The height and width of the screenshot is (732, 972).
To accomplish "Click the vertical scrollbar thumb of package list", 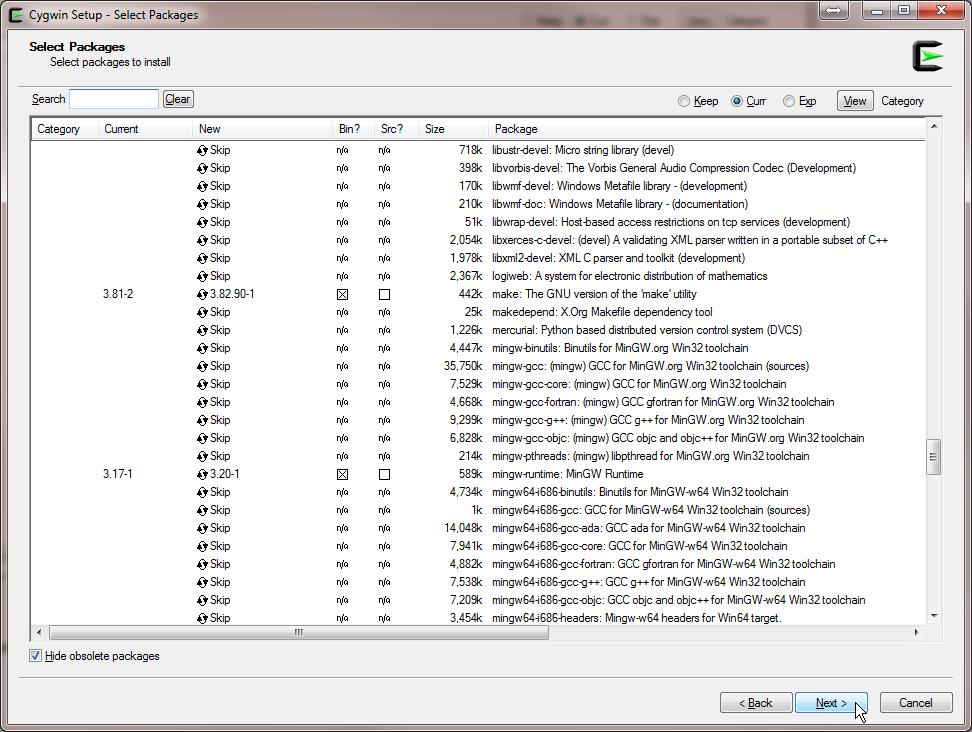I will click(933, 457).
